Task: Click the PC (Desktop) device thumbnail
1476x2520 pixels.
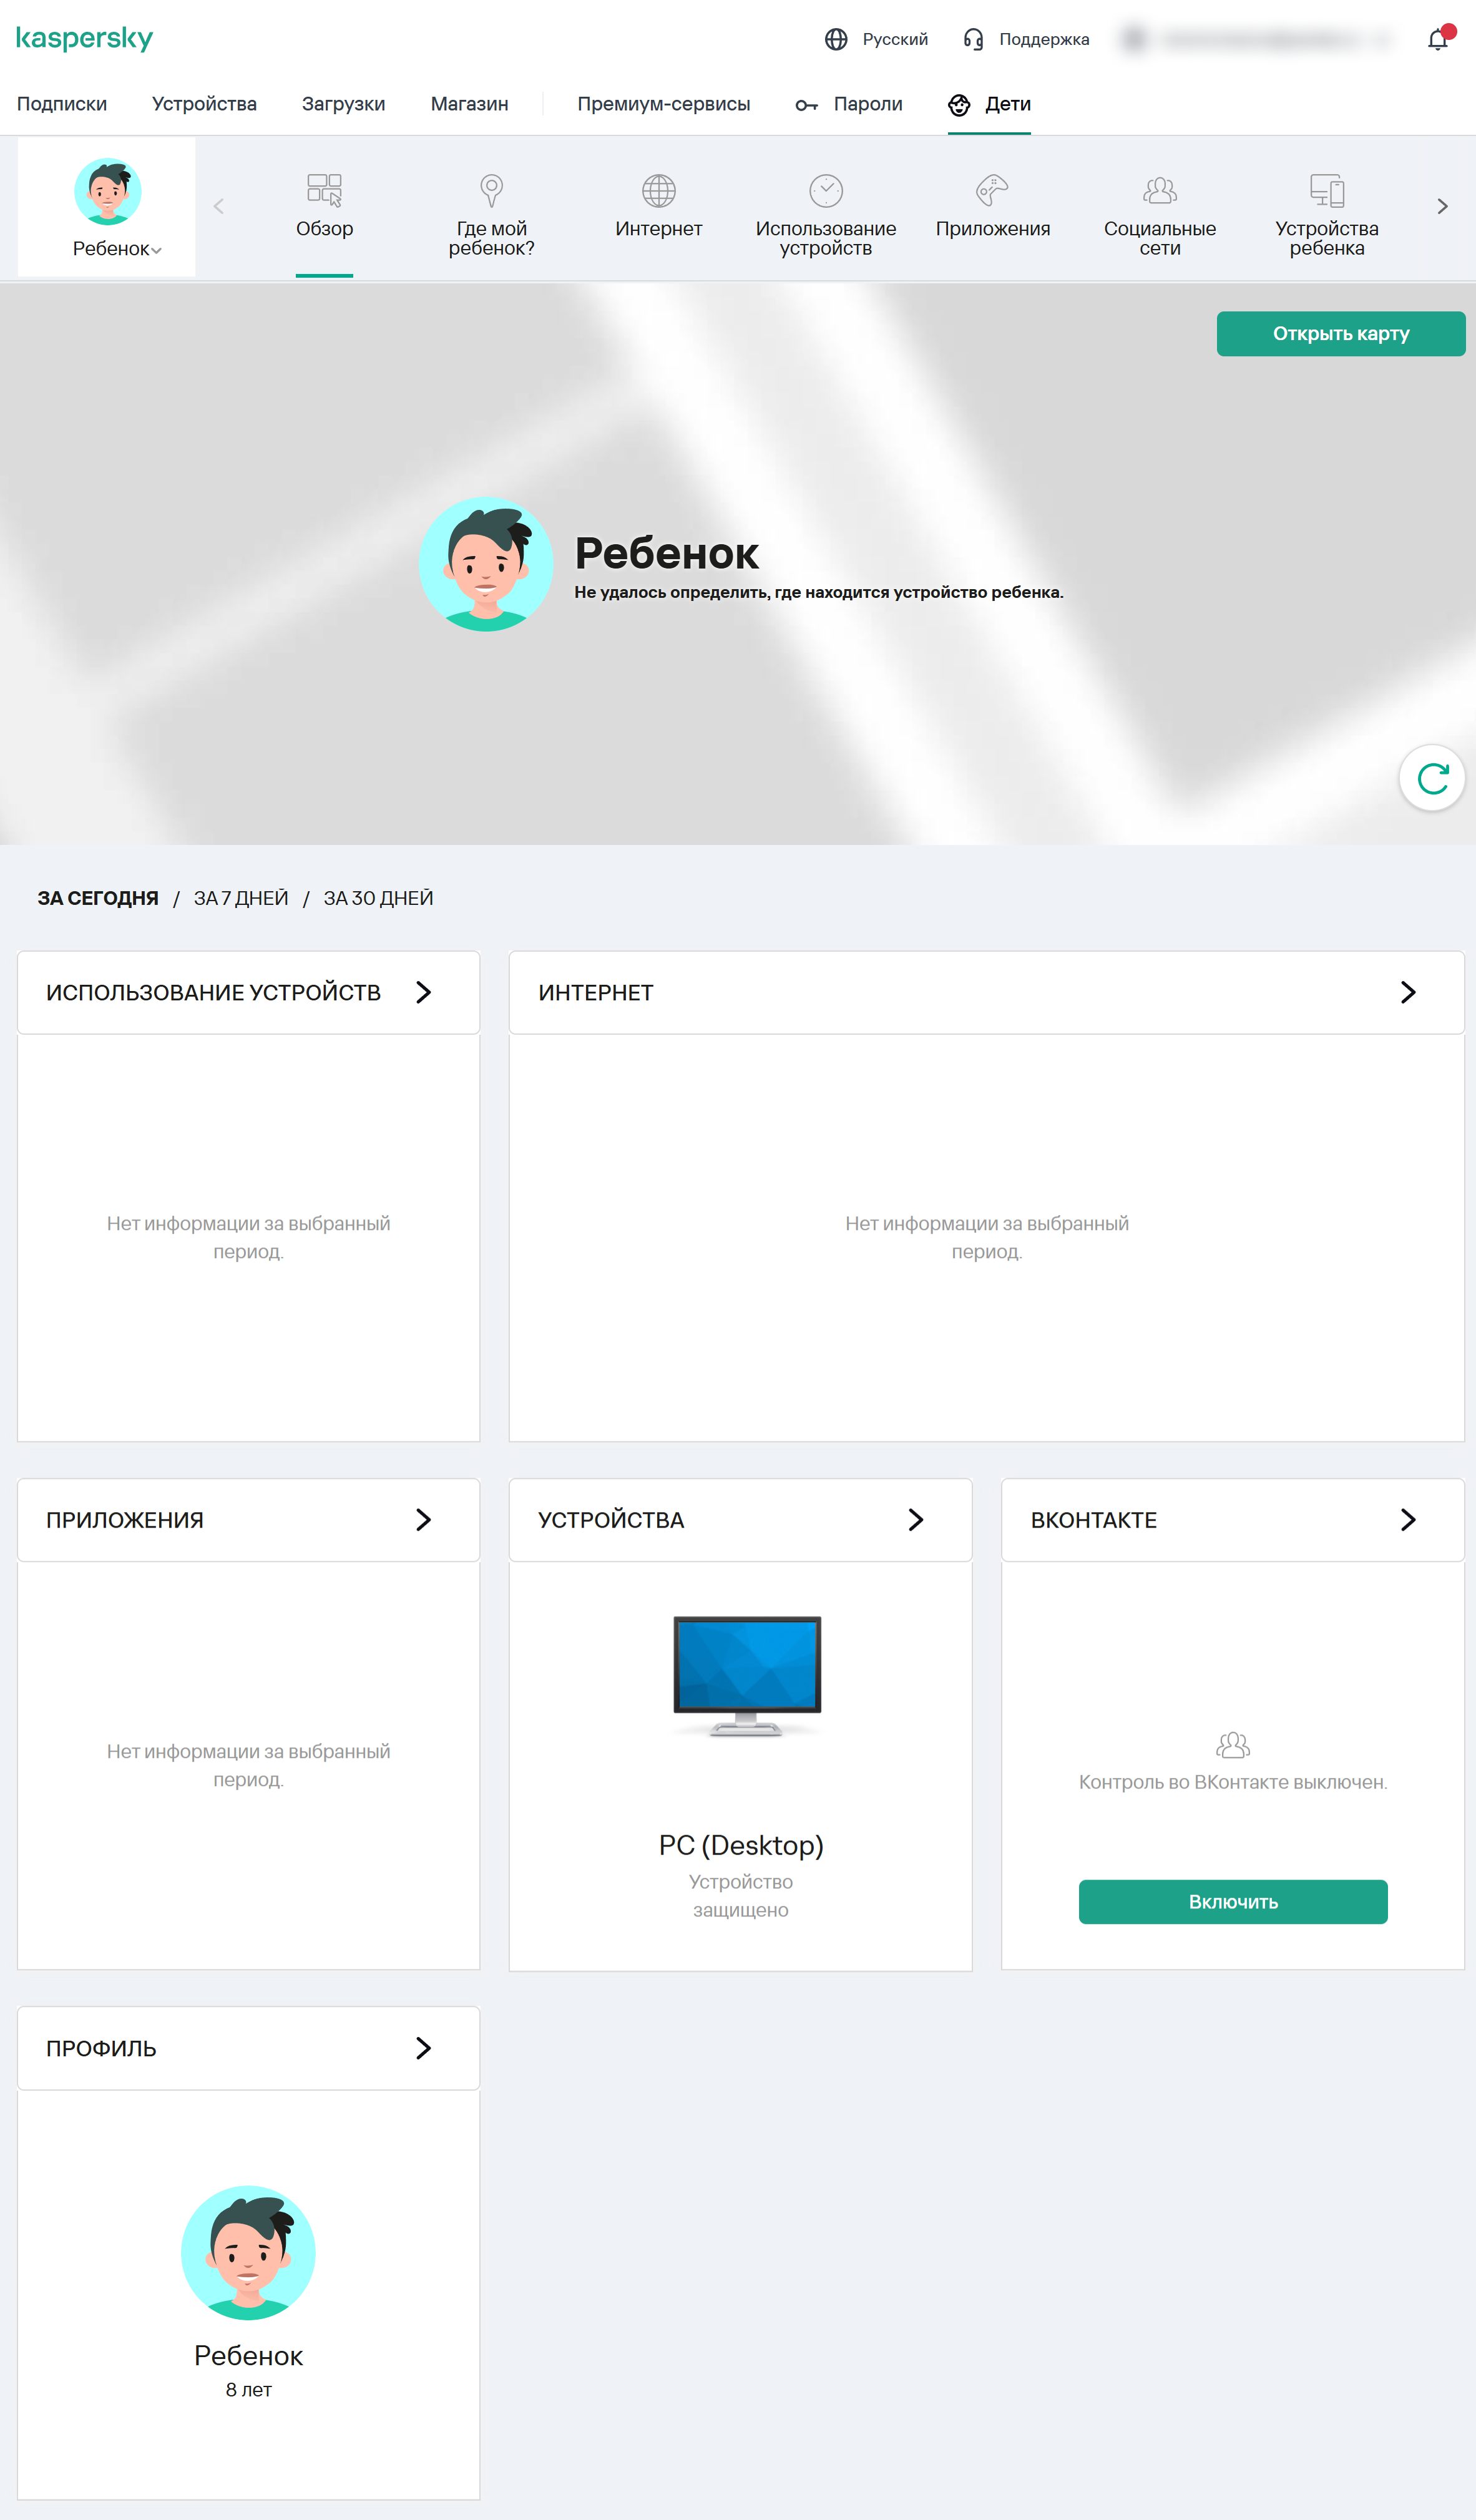Action: coord(746,1675)
